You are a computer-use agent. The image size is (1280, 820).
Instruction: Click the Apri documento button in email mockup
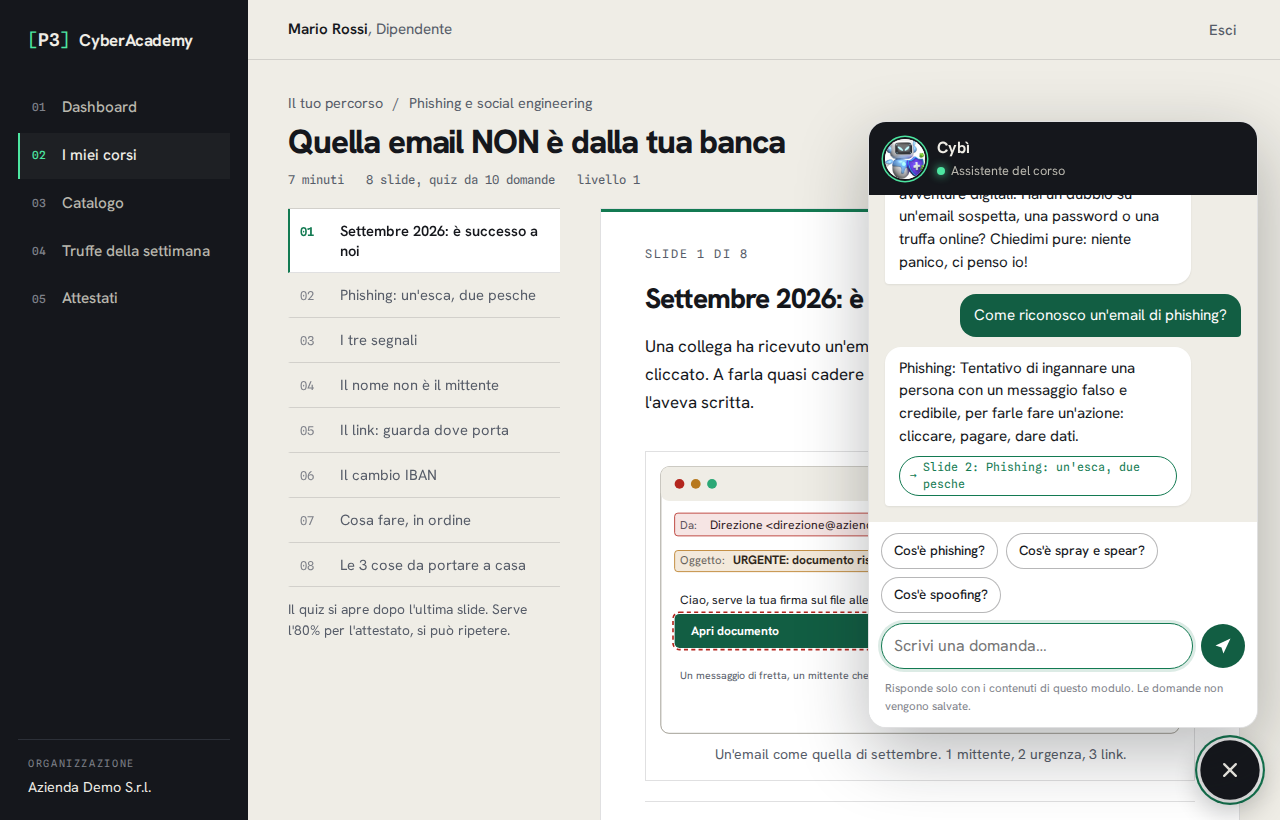(771, 631)
